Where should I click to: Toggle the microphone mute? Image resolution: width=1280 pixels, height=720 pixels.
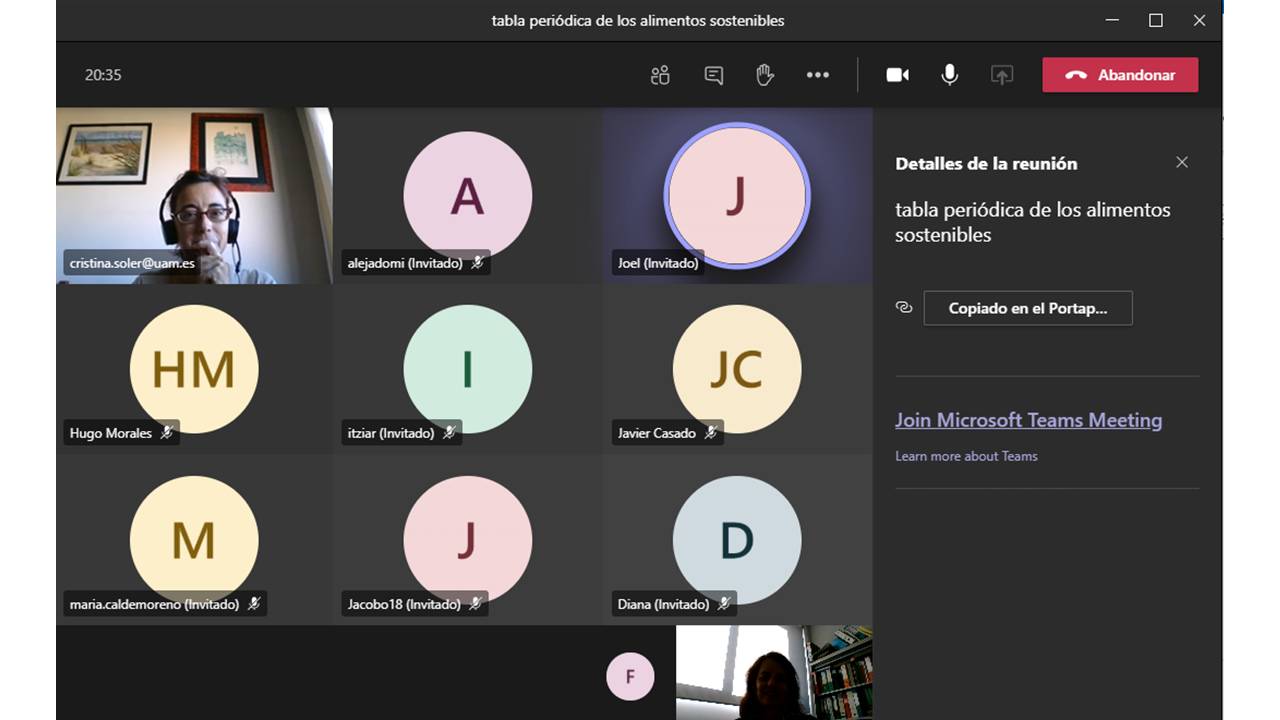point(949,75)
